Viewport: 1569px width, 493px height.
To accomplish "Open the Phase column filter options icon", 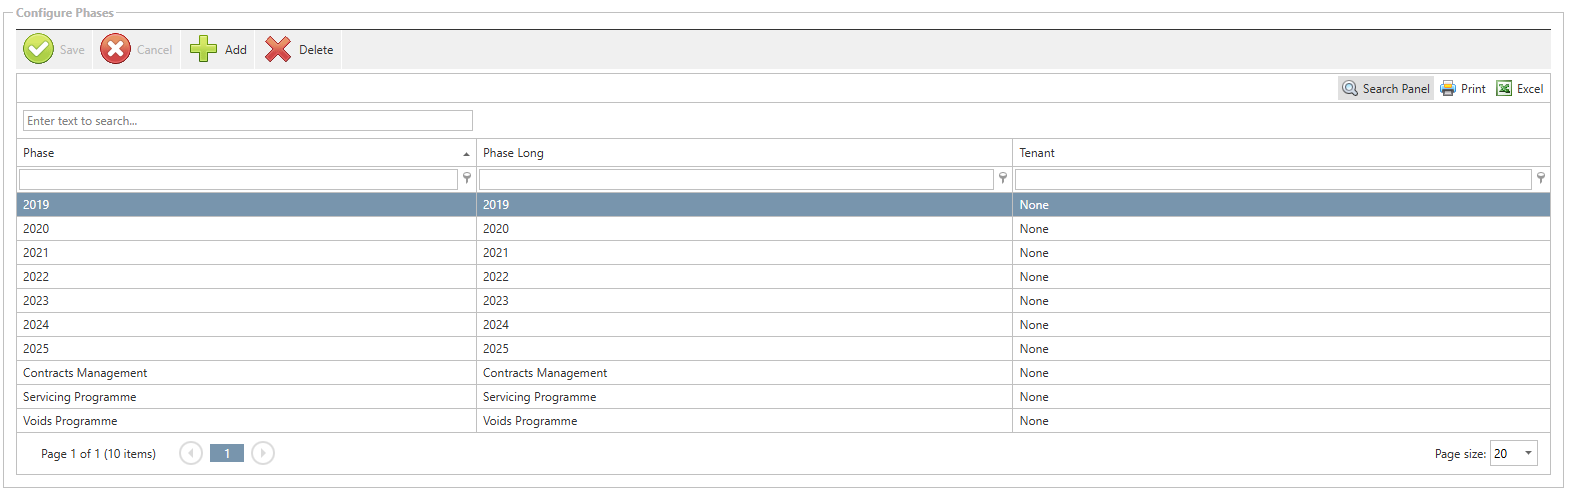I will 467,178.
